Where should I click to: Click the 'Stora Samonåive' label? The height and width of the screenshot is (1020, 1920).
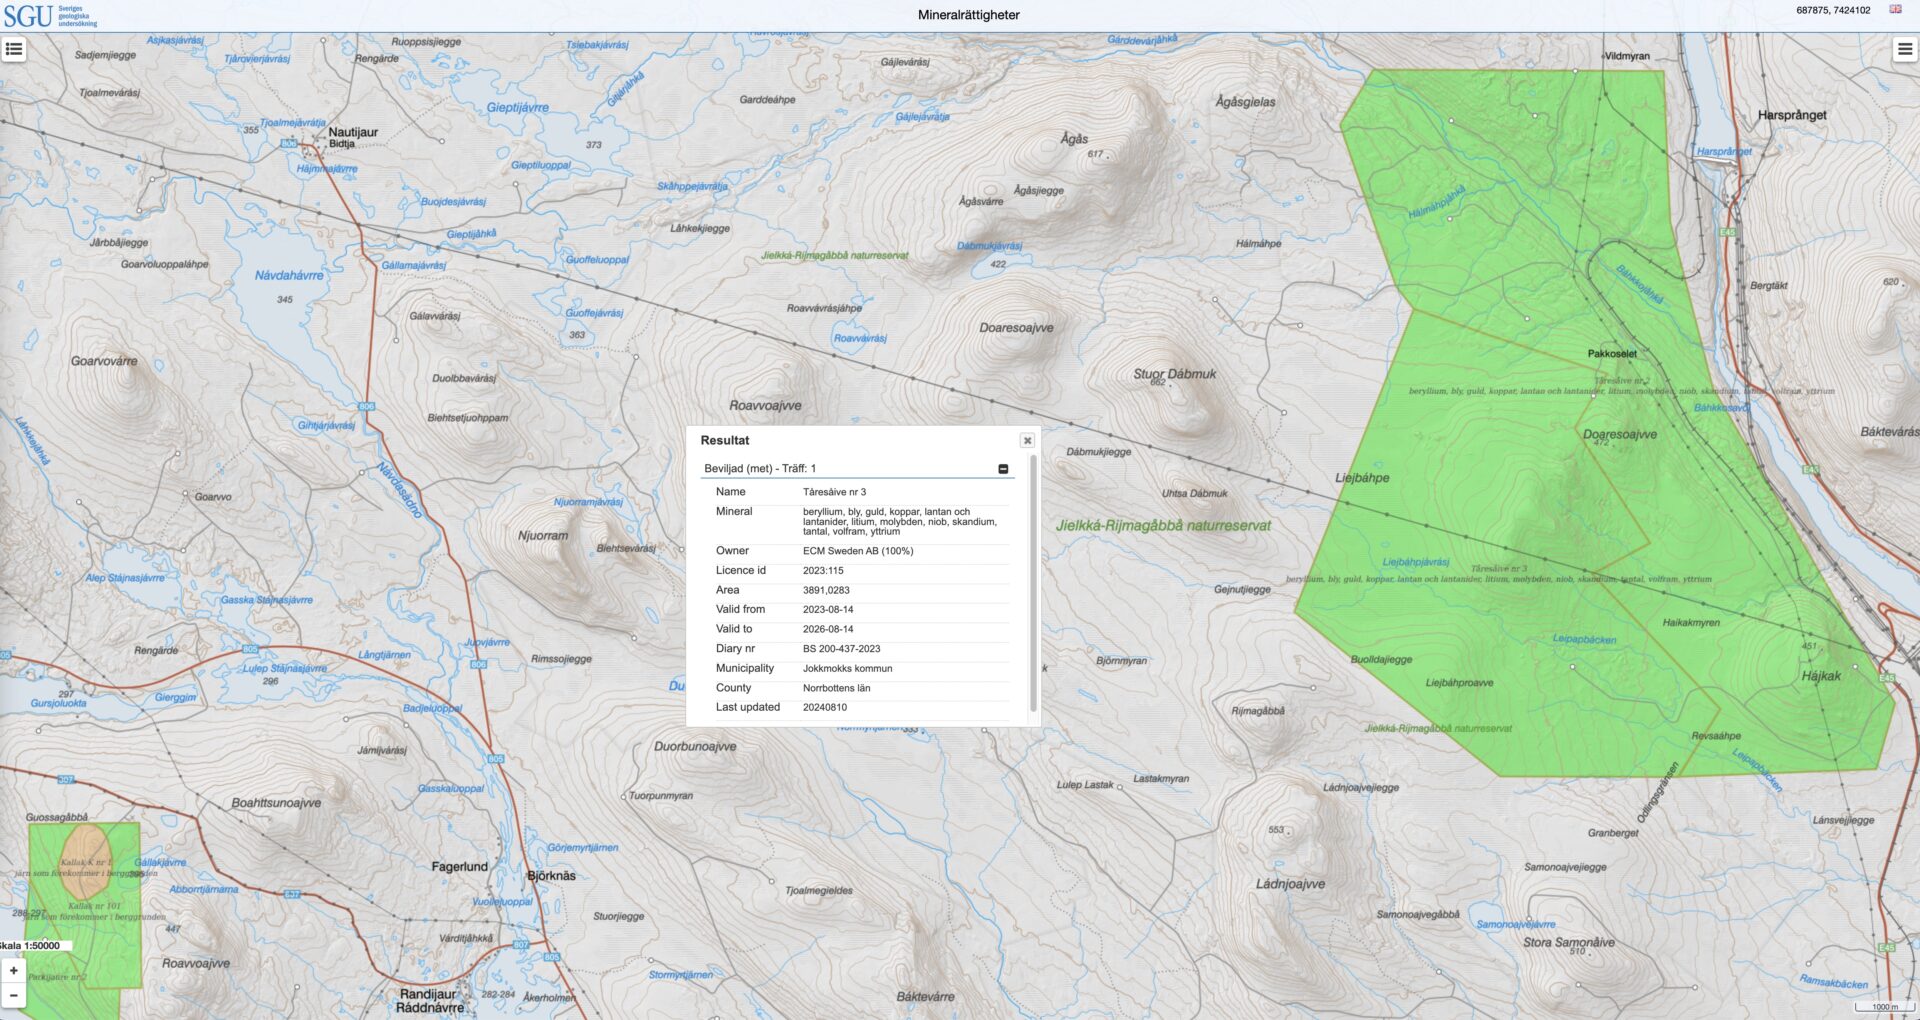point(1569,942)
